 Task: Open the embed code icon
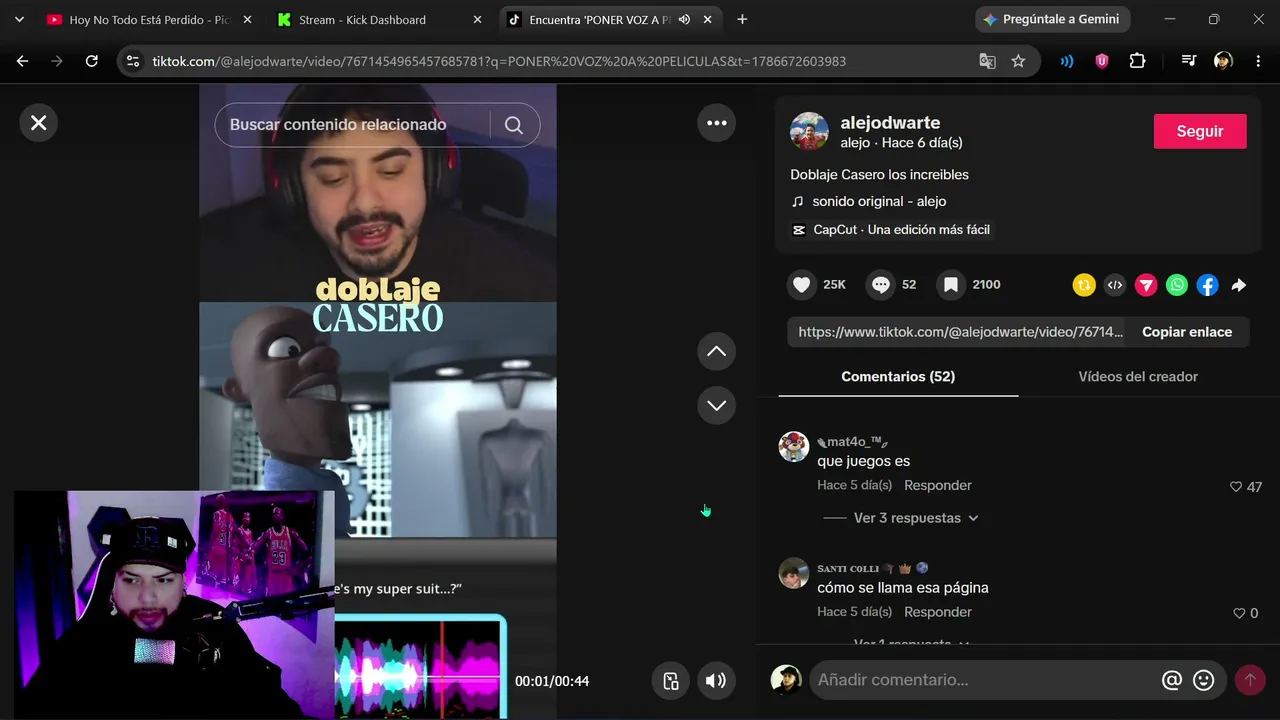pyautogui.click(x=1115, y=285)
